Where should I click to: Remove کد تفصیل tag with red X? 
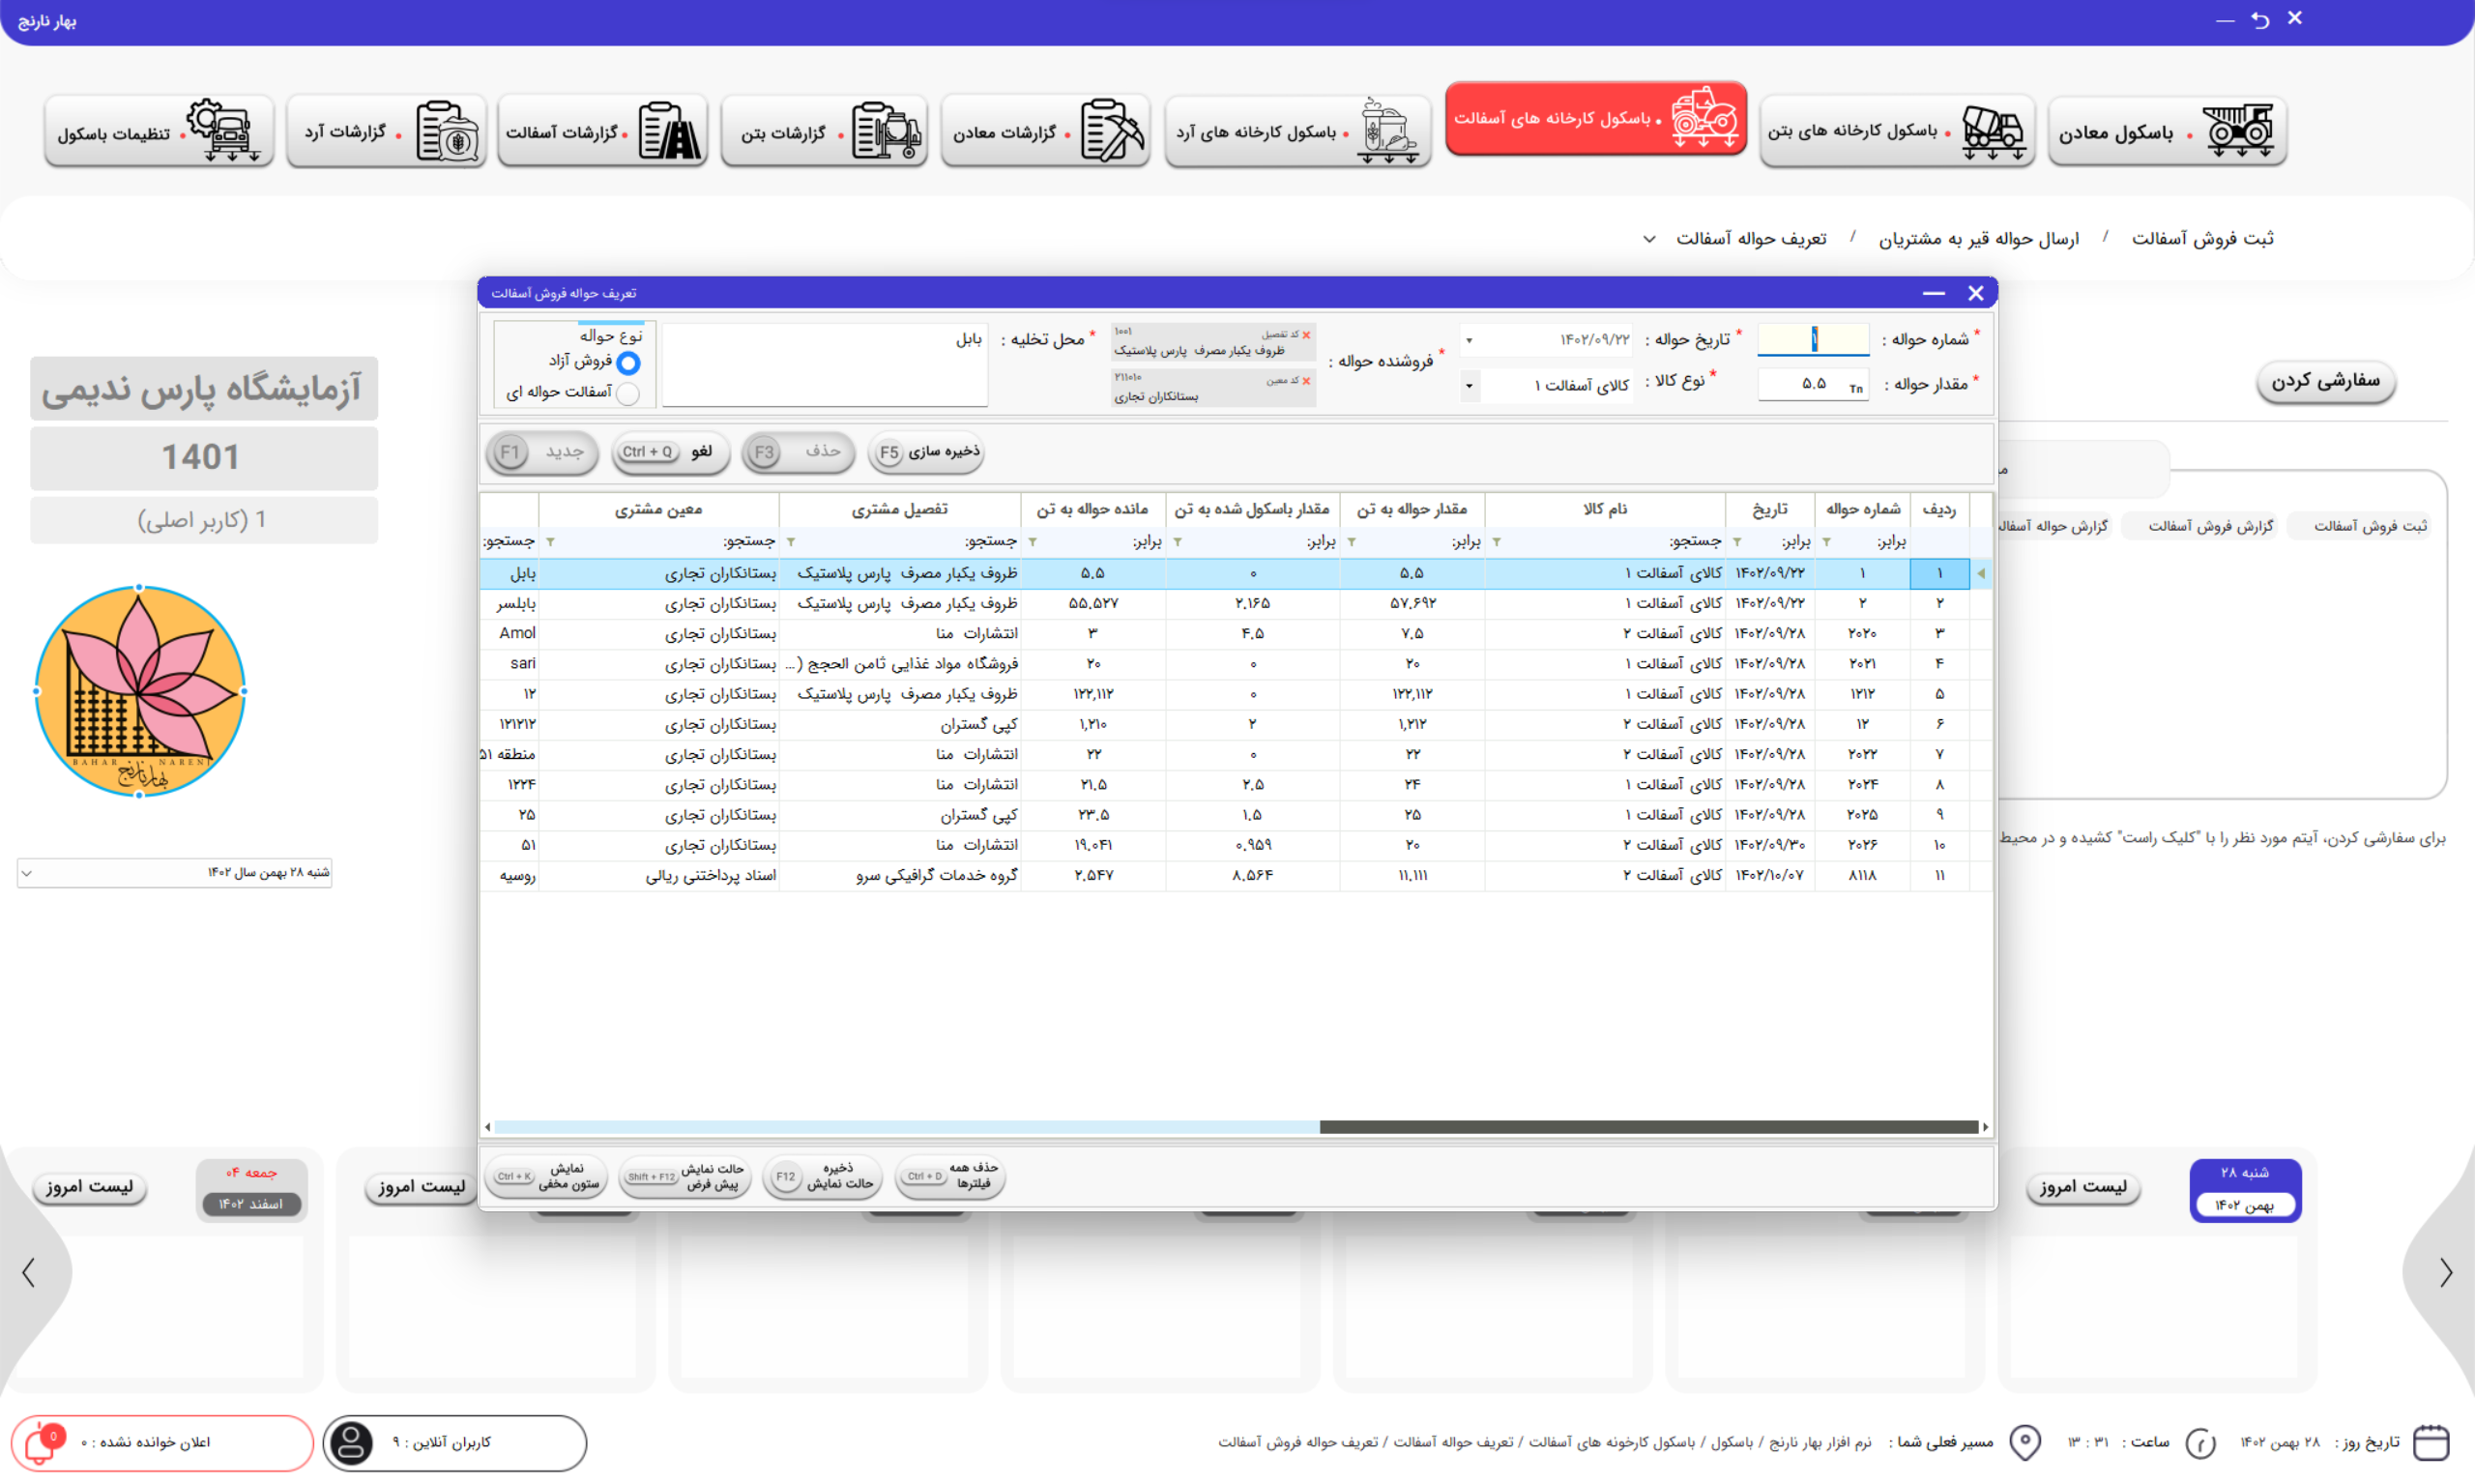pos(1306,335)
